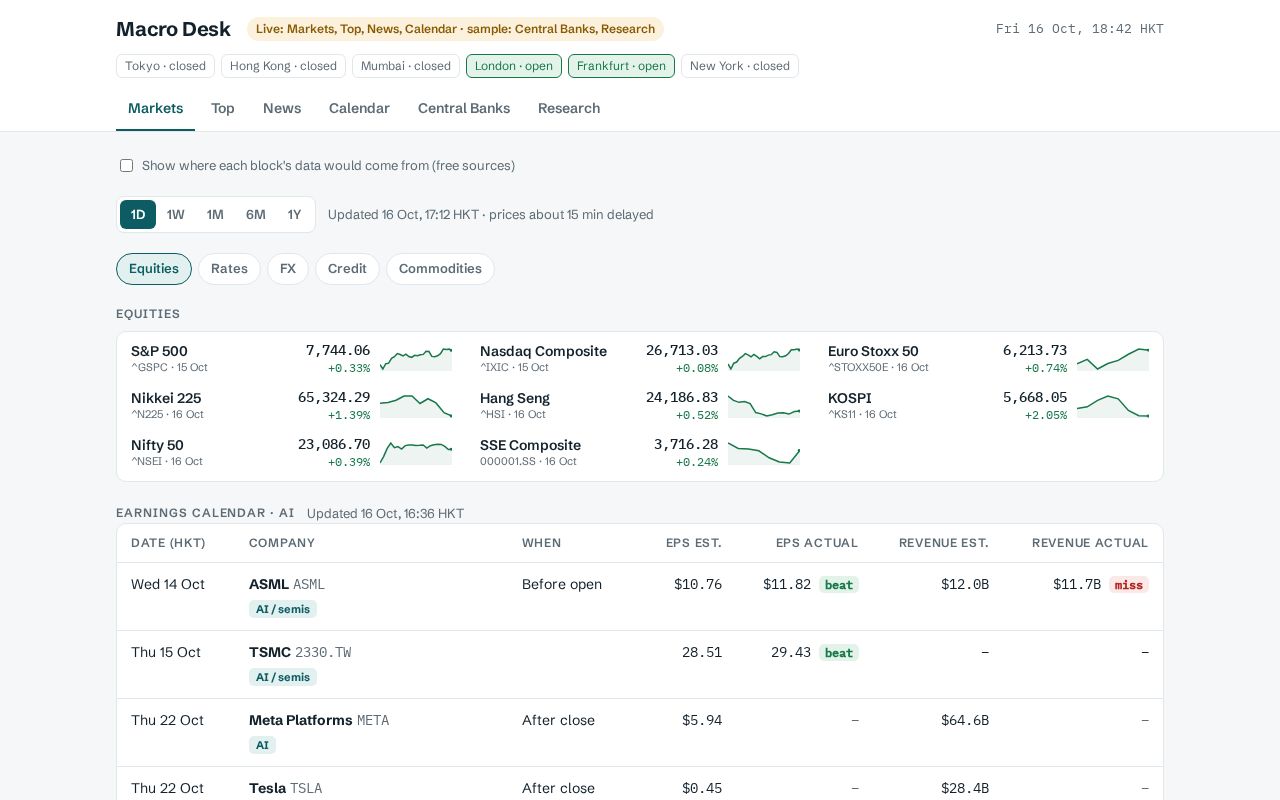Enable the show data sources checkbox

[127, 166]
